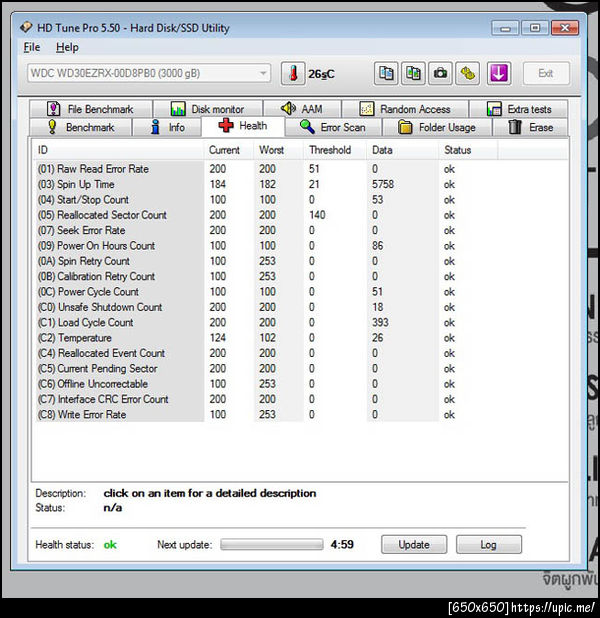Click the ID column header
Screen dimensions: 600x618
coord(118,150)
